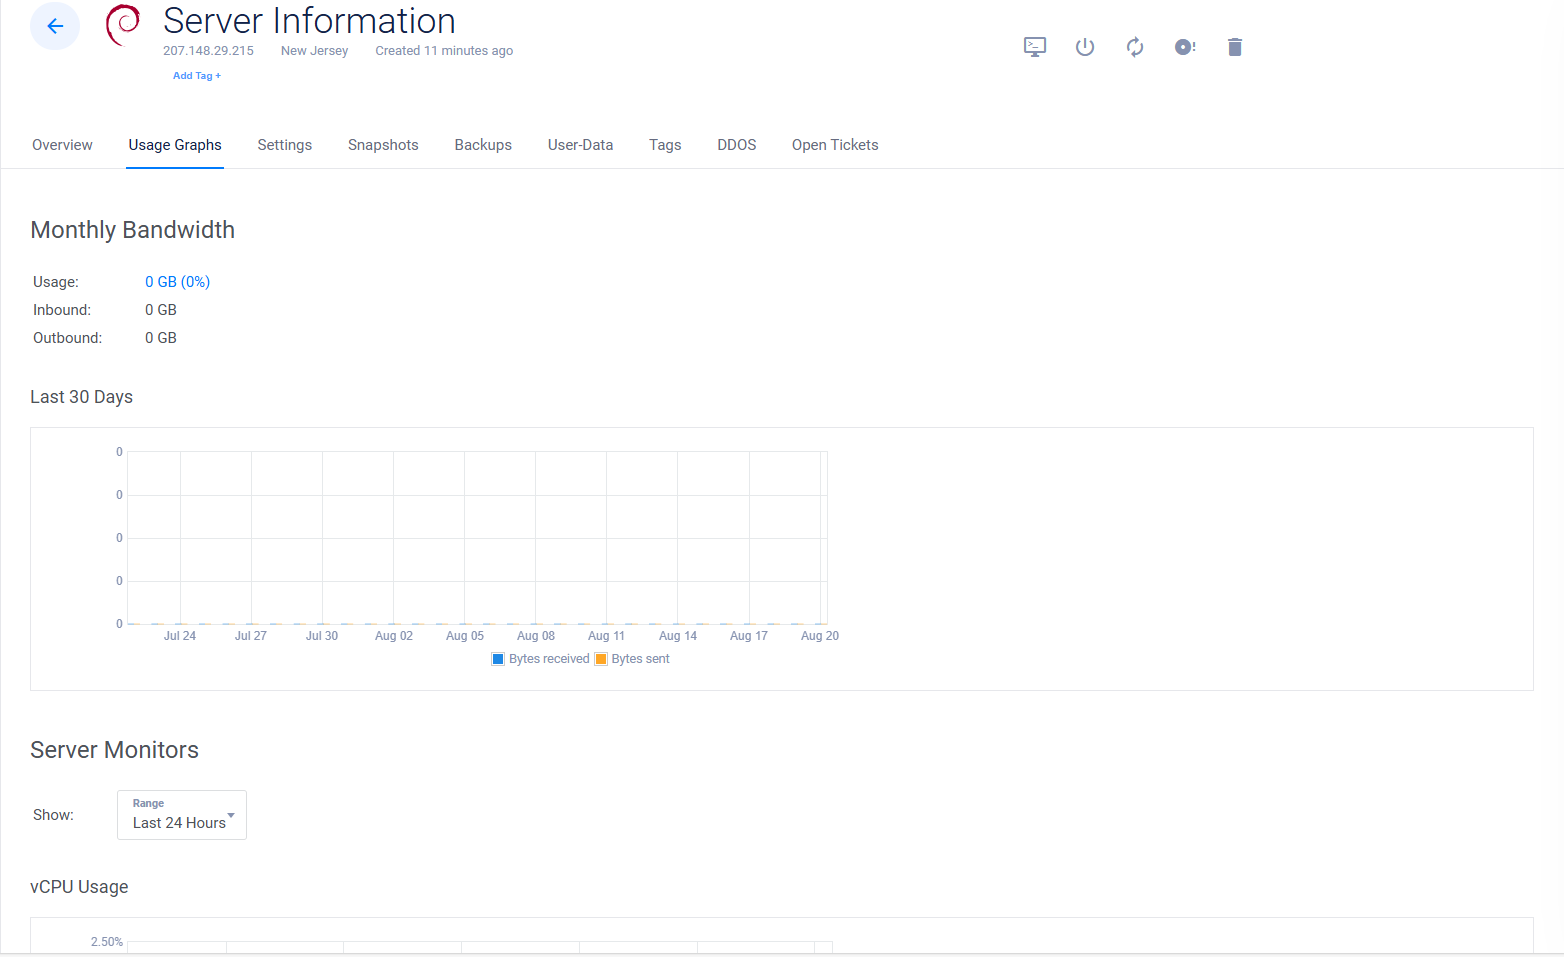The width and height of the screenshot is (1564, 957).
Task: Click the Add Tag + link
Action: coord(197,76)
